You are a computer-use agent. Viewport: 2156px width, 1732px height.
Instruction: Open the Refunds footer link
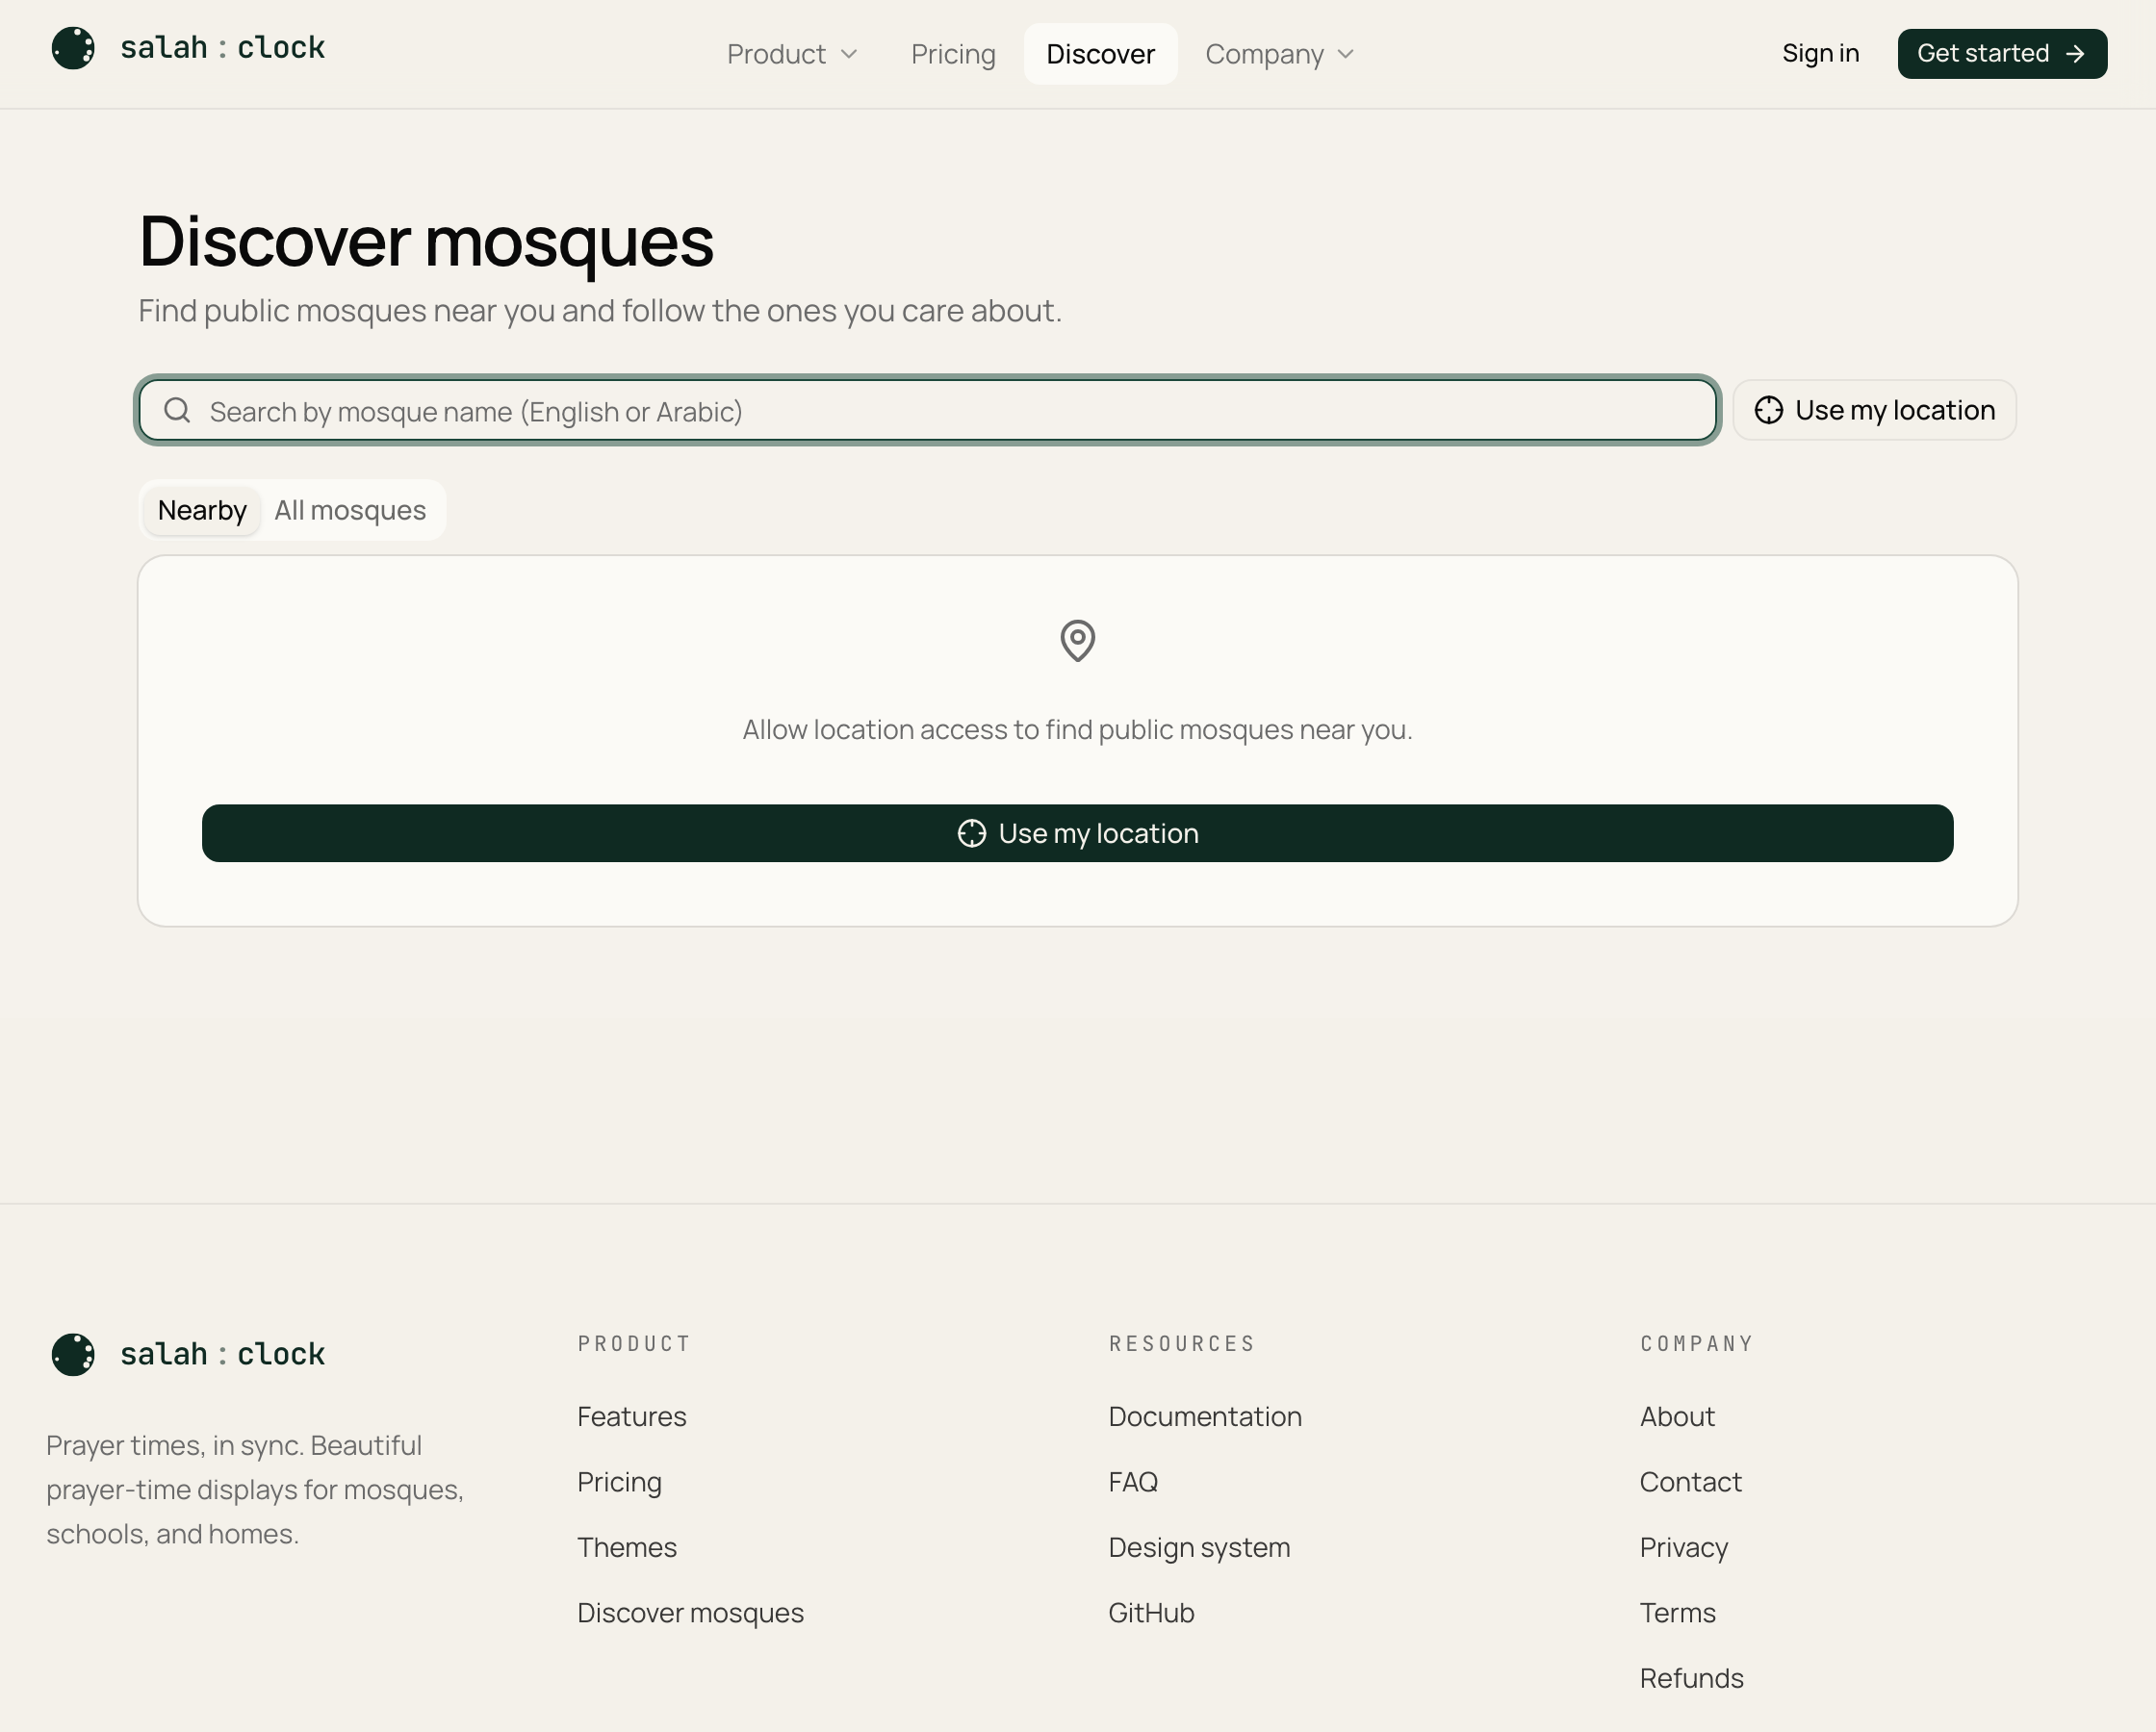(1691, 1677)
